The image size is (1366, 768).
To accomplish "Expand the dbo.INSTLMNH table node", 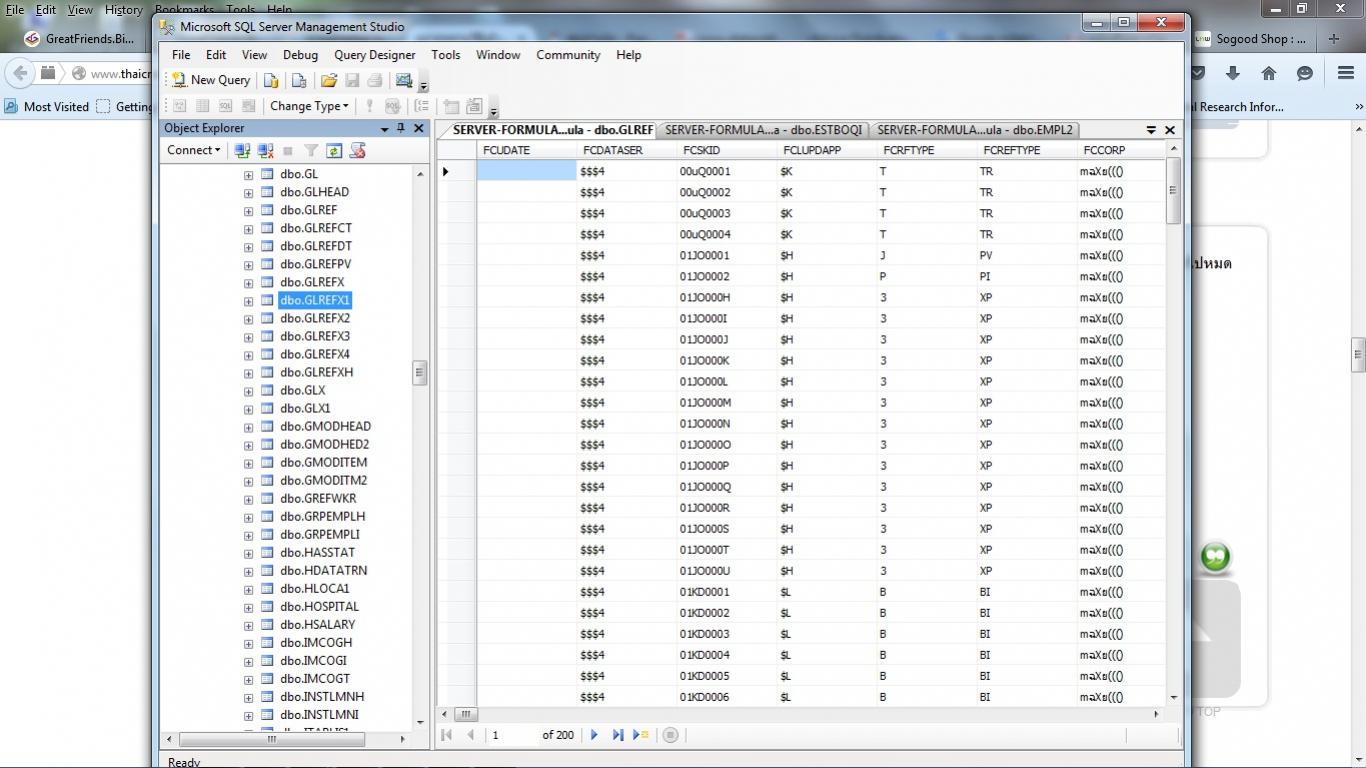I will [x=248, y=697].
